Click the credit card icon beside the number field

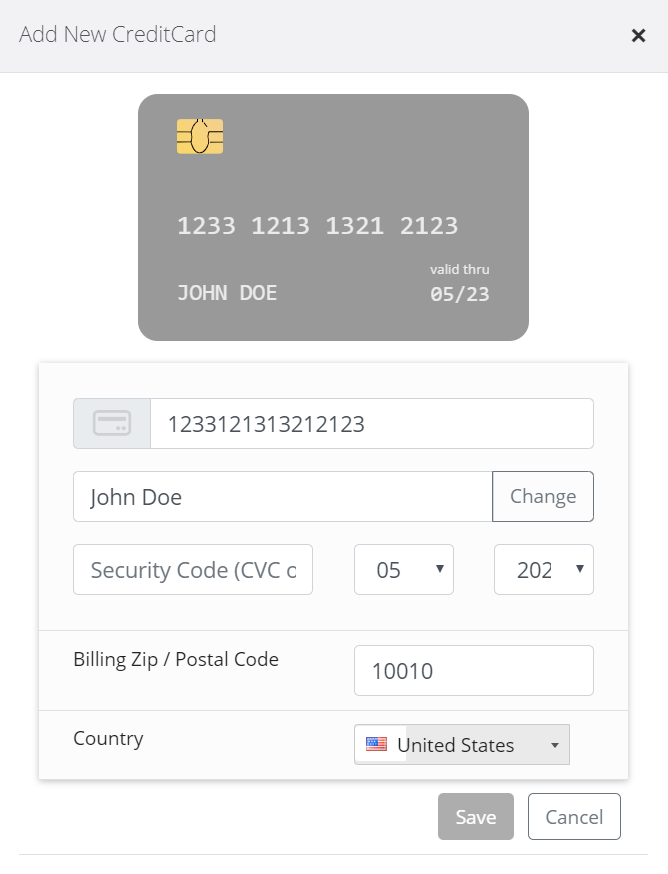(x=112, y=424)
